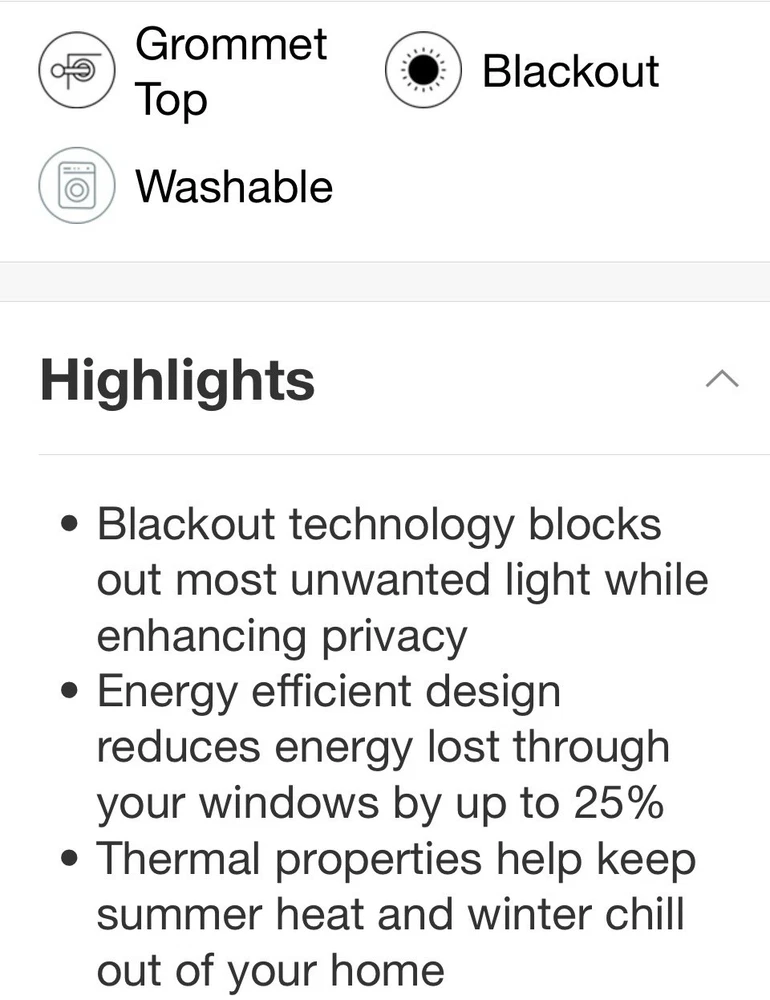The image size is (770, 1000).
Task: Select the Washable feature label
Action: click(x=234, y=187)
